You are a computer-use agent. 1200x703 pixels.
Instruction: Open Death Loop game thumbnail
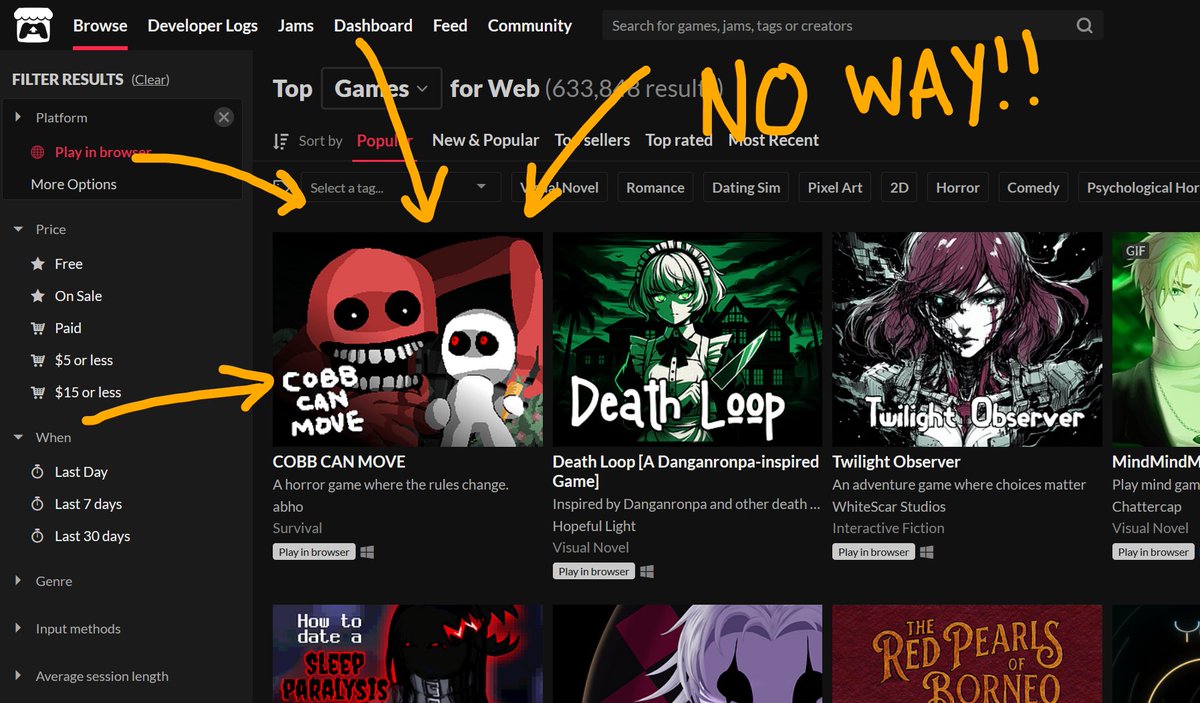(x=688, y=339)
